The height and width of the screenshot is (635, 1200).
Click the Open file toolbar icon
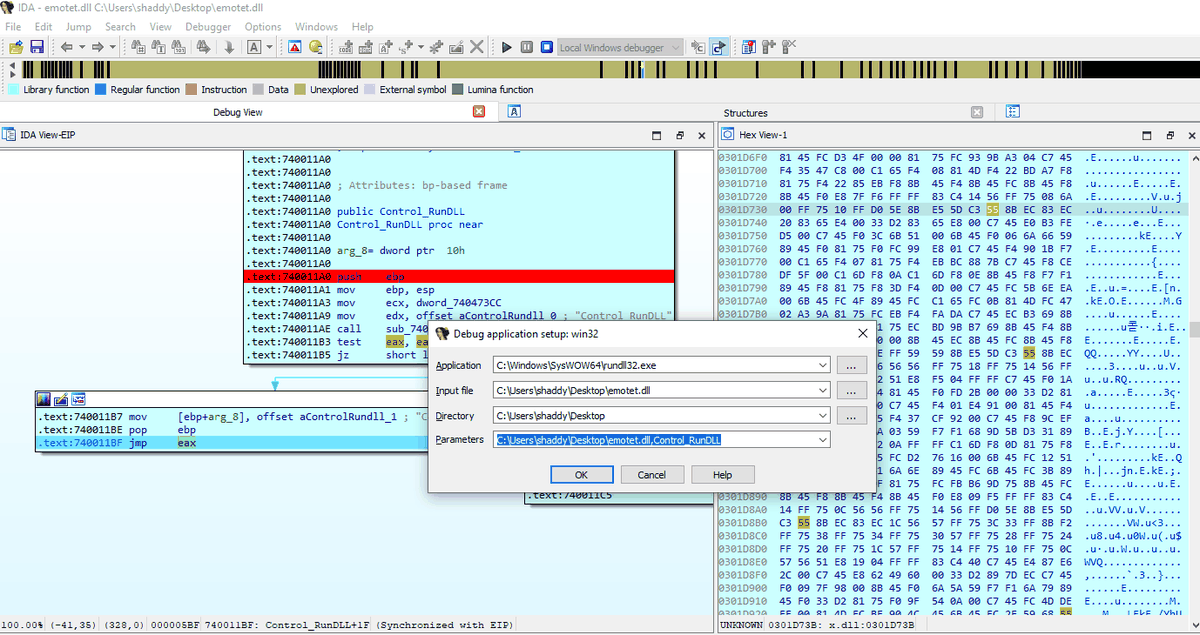16,47
